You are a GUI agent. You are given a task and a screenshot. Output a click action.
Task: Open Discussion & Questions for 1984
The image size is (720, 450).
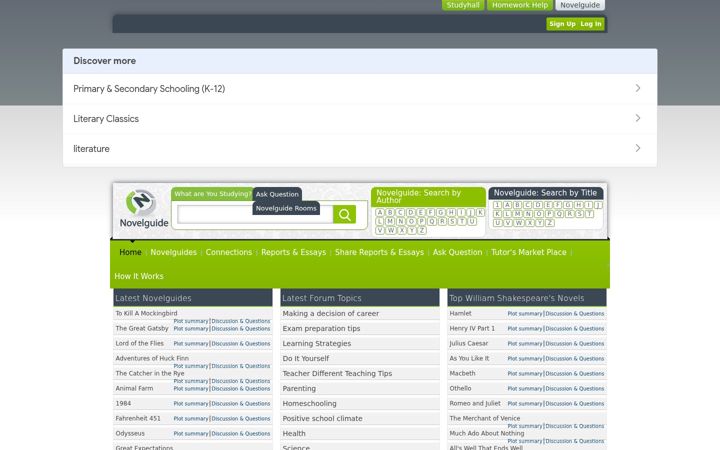(241, 404)
